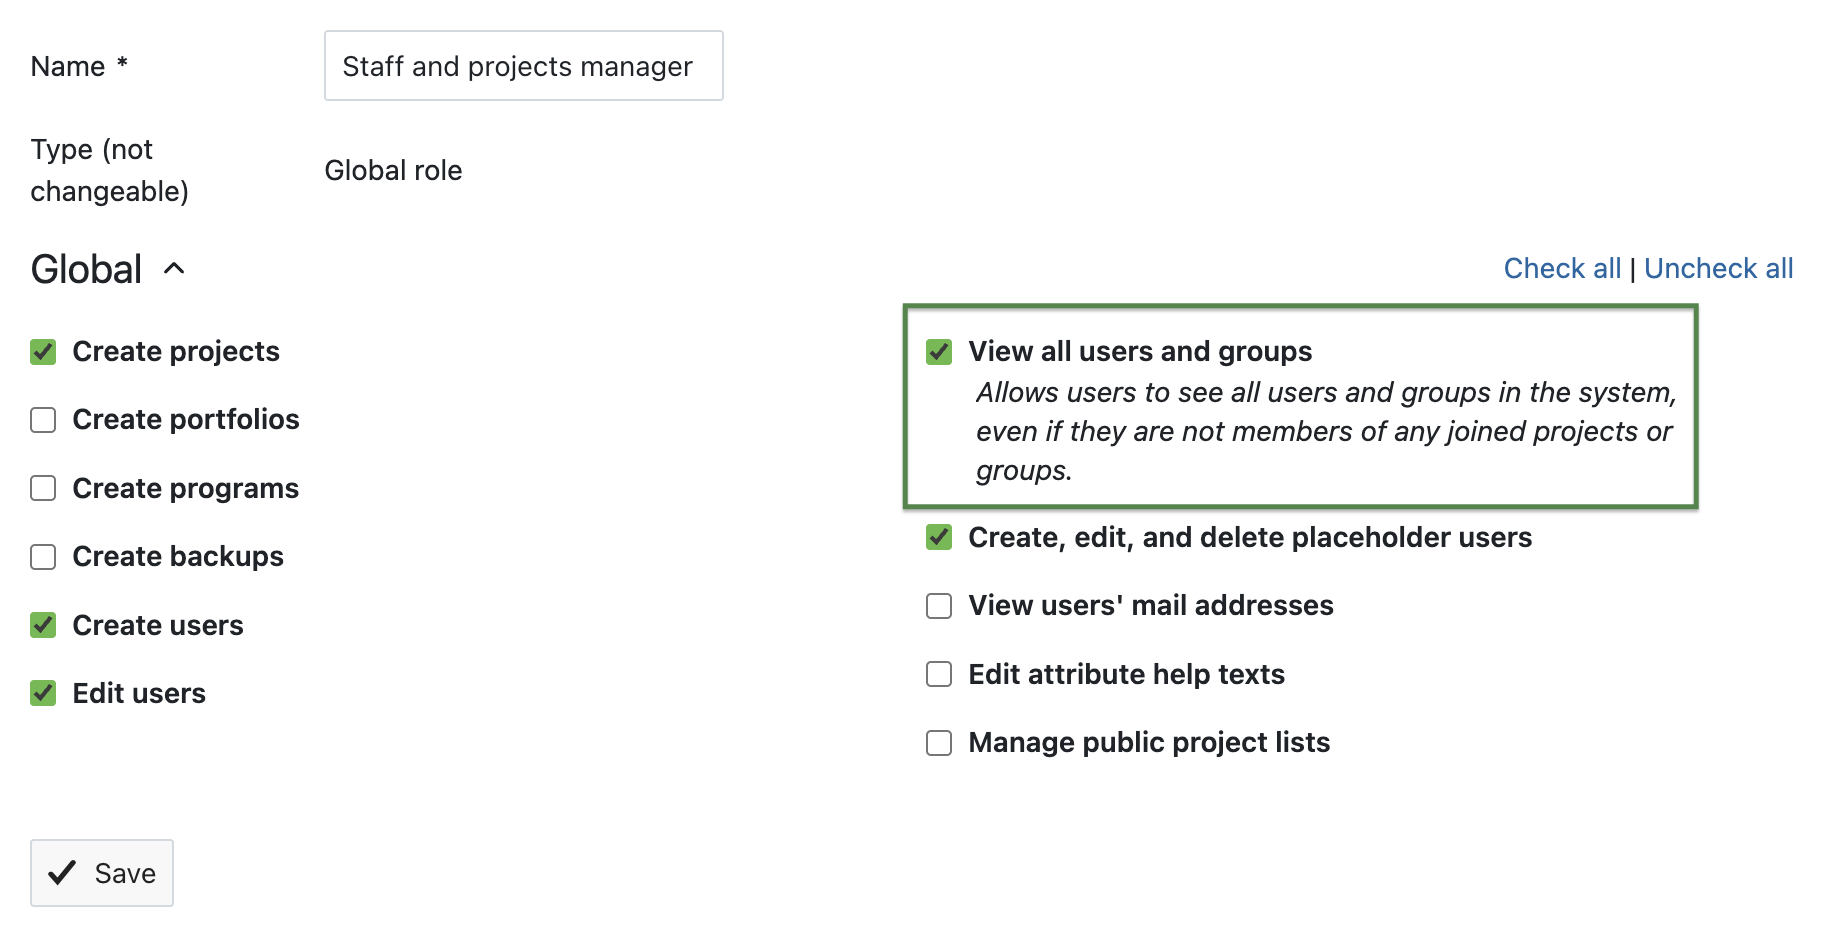Enable Edit attribute help texts

click(x=938, y=674)
